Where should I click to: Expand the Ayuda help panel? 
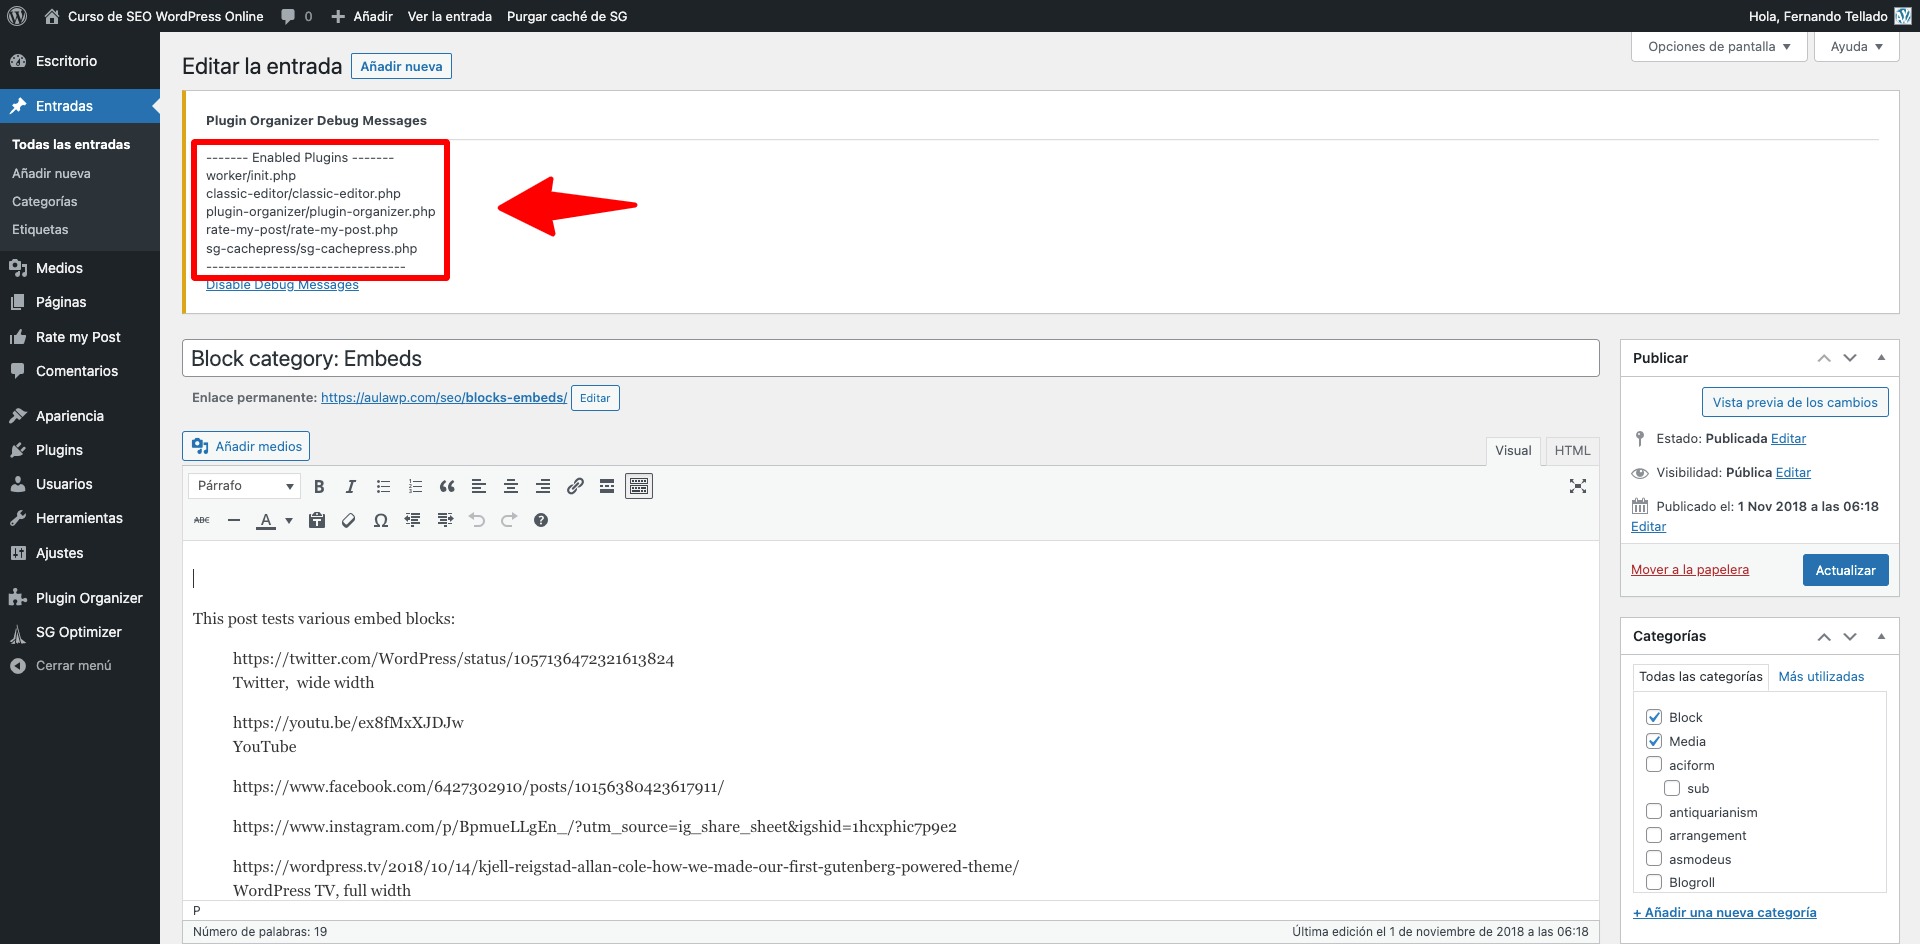pos(1856,46)
